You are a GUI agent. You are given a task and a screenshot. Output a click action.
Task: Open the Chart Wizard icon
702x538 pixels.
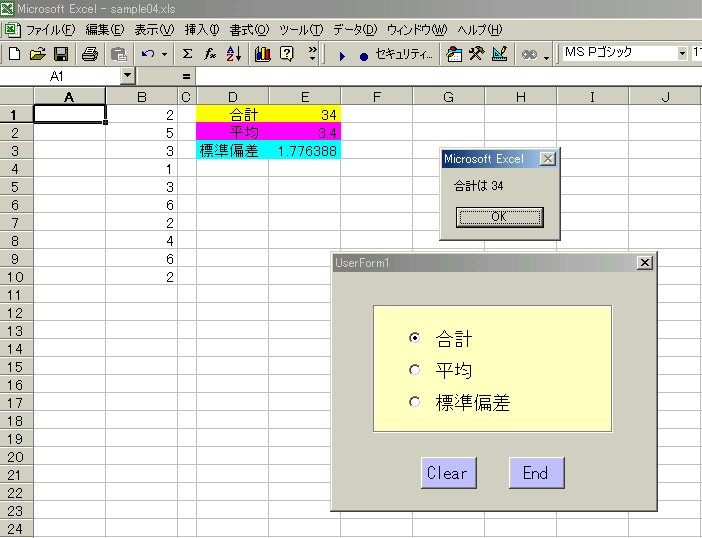(263, 54)
